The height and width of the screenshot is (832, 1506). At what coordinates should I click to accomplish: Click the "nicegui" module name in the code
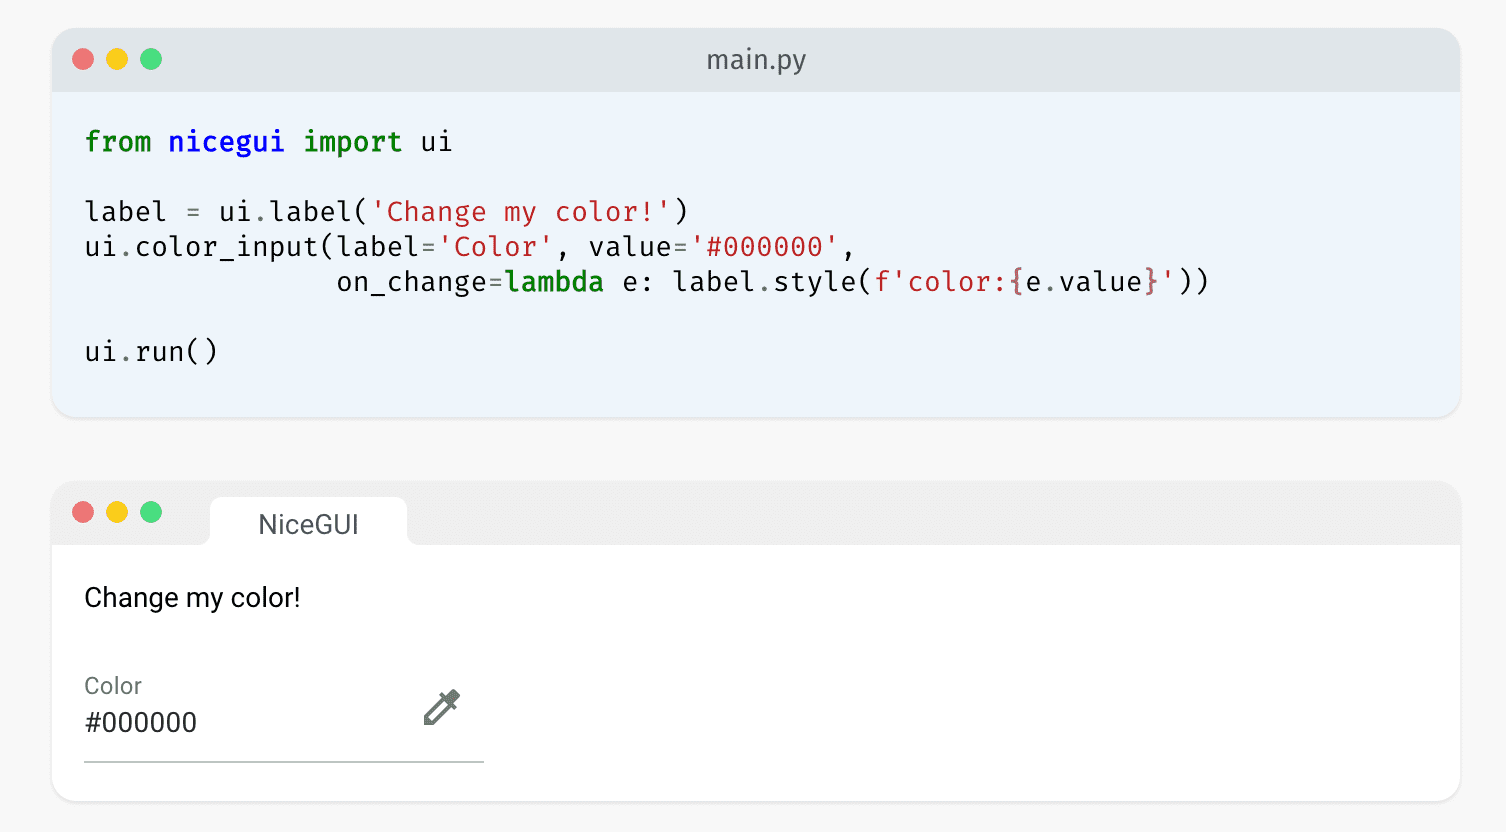[226, 142]
